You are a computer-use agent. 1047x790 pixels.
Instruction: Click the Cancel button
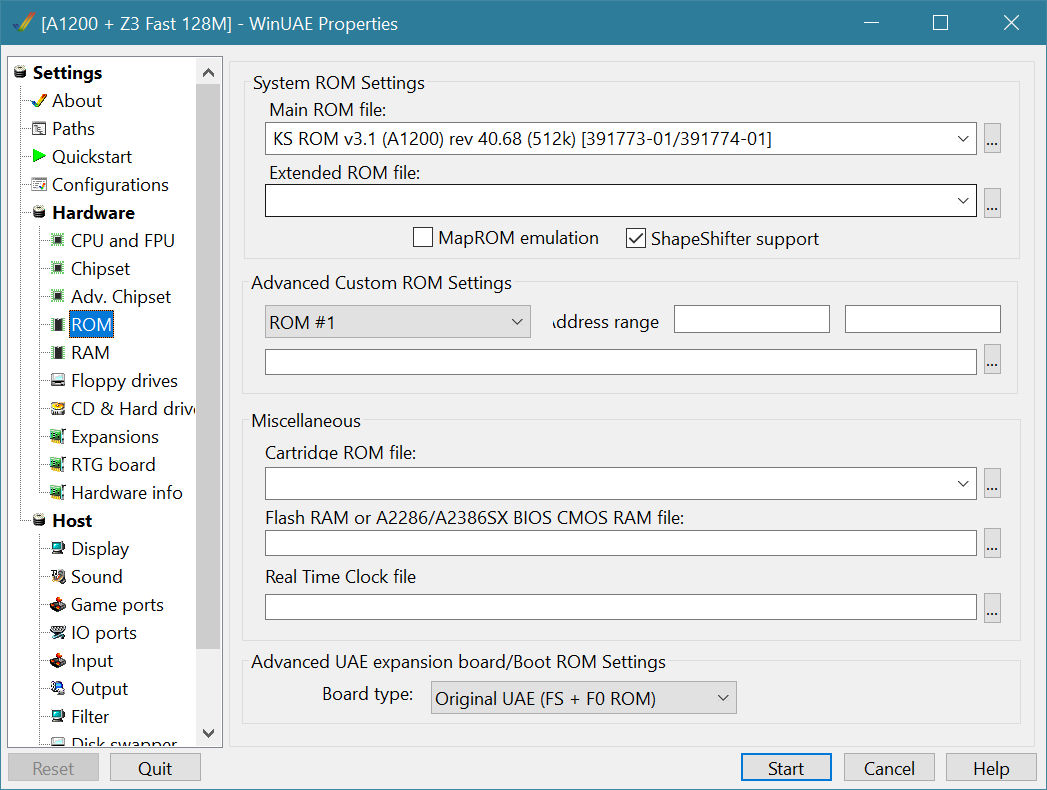click(889, 768)
